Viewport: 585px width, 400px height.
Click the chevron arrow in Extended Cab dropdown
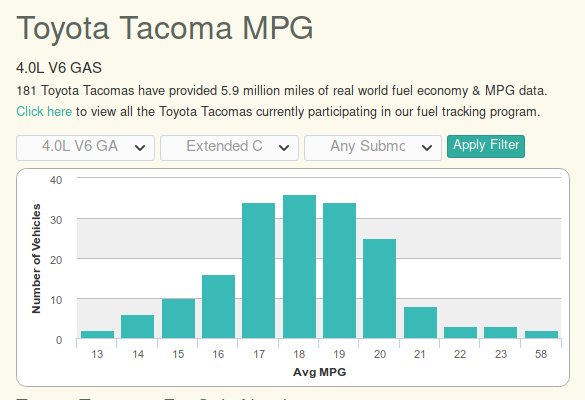tap(284, 148)
